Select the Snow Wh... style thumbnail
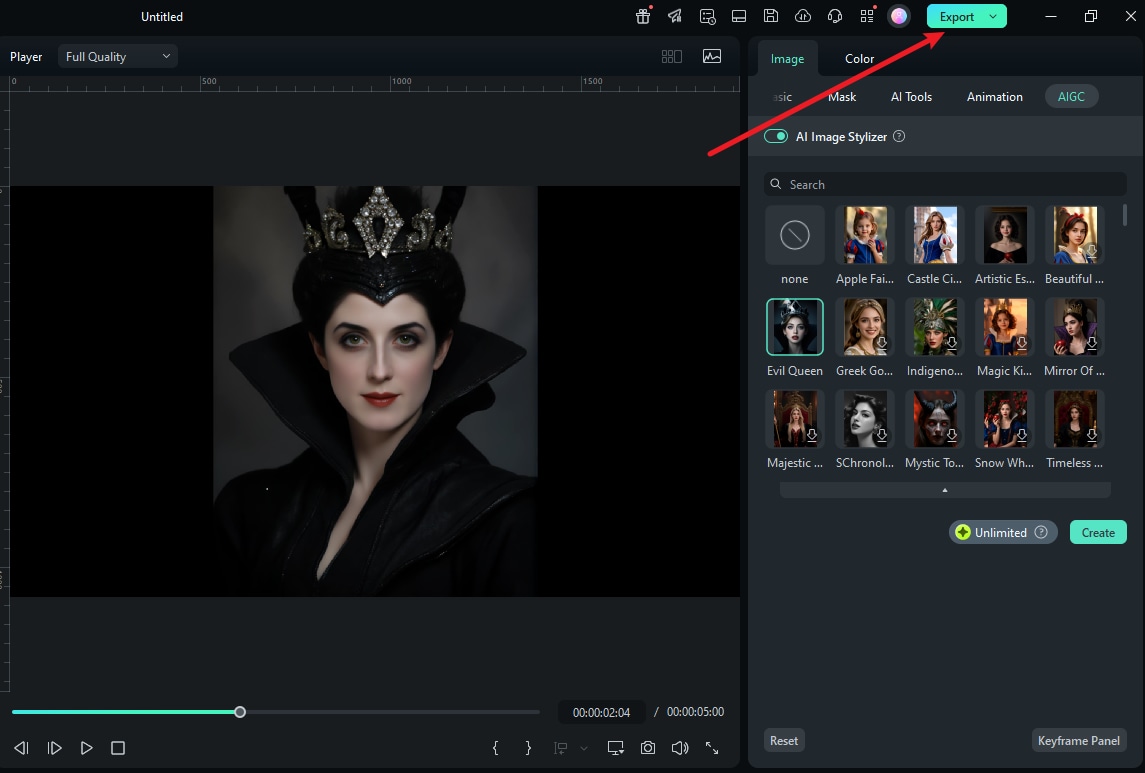Image resolution: width=1145 pixels, height=773 pixels. (x=1005, y=419)
